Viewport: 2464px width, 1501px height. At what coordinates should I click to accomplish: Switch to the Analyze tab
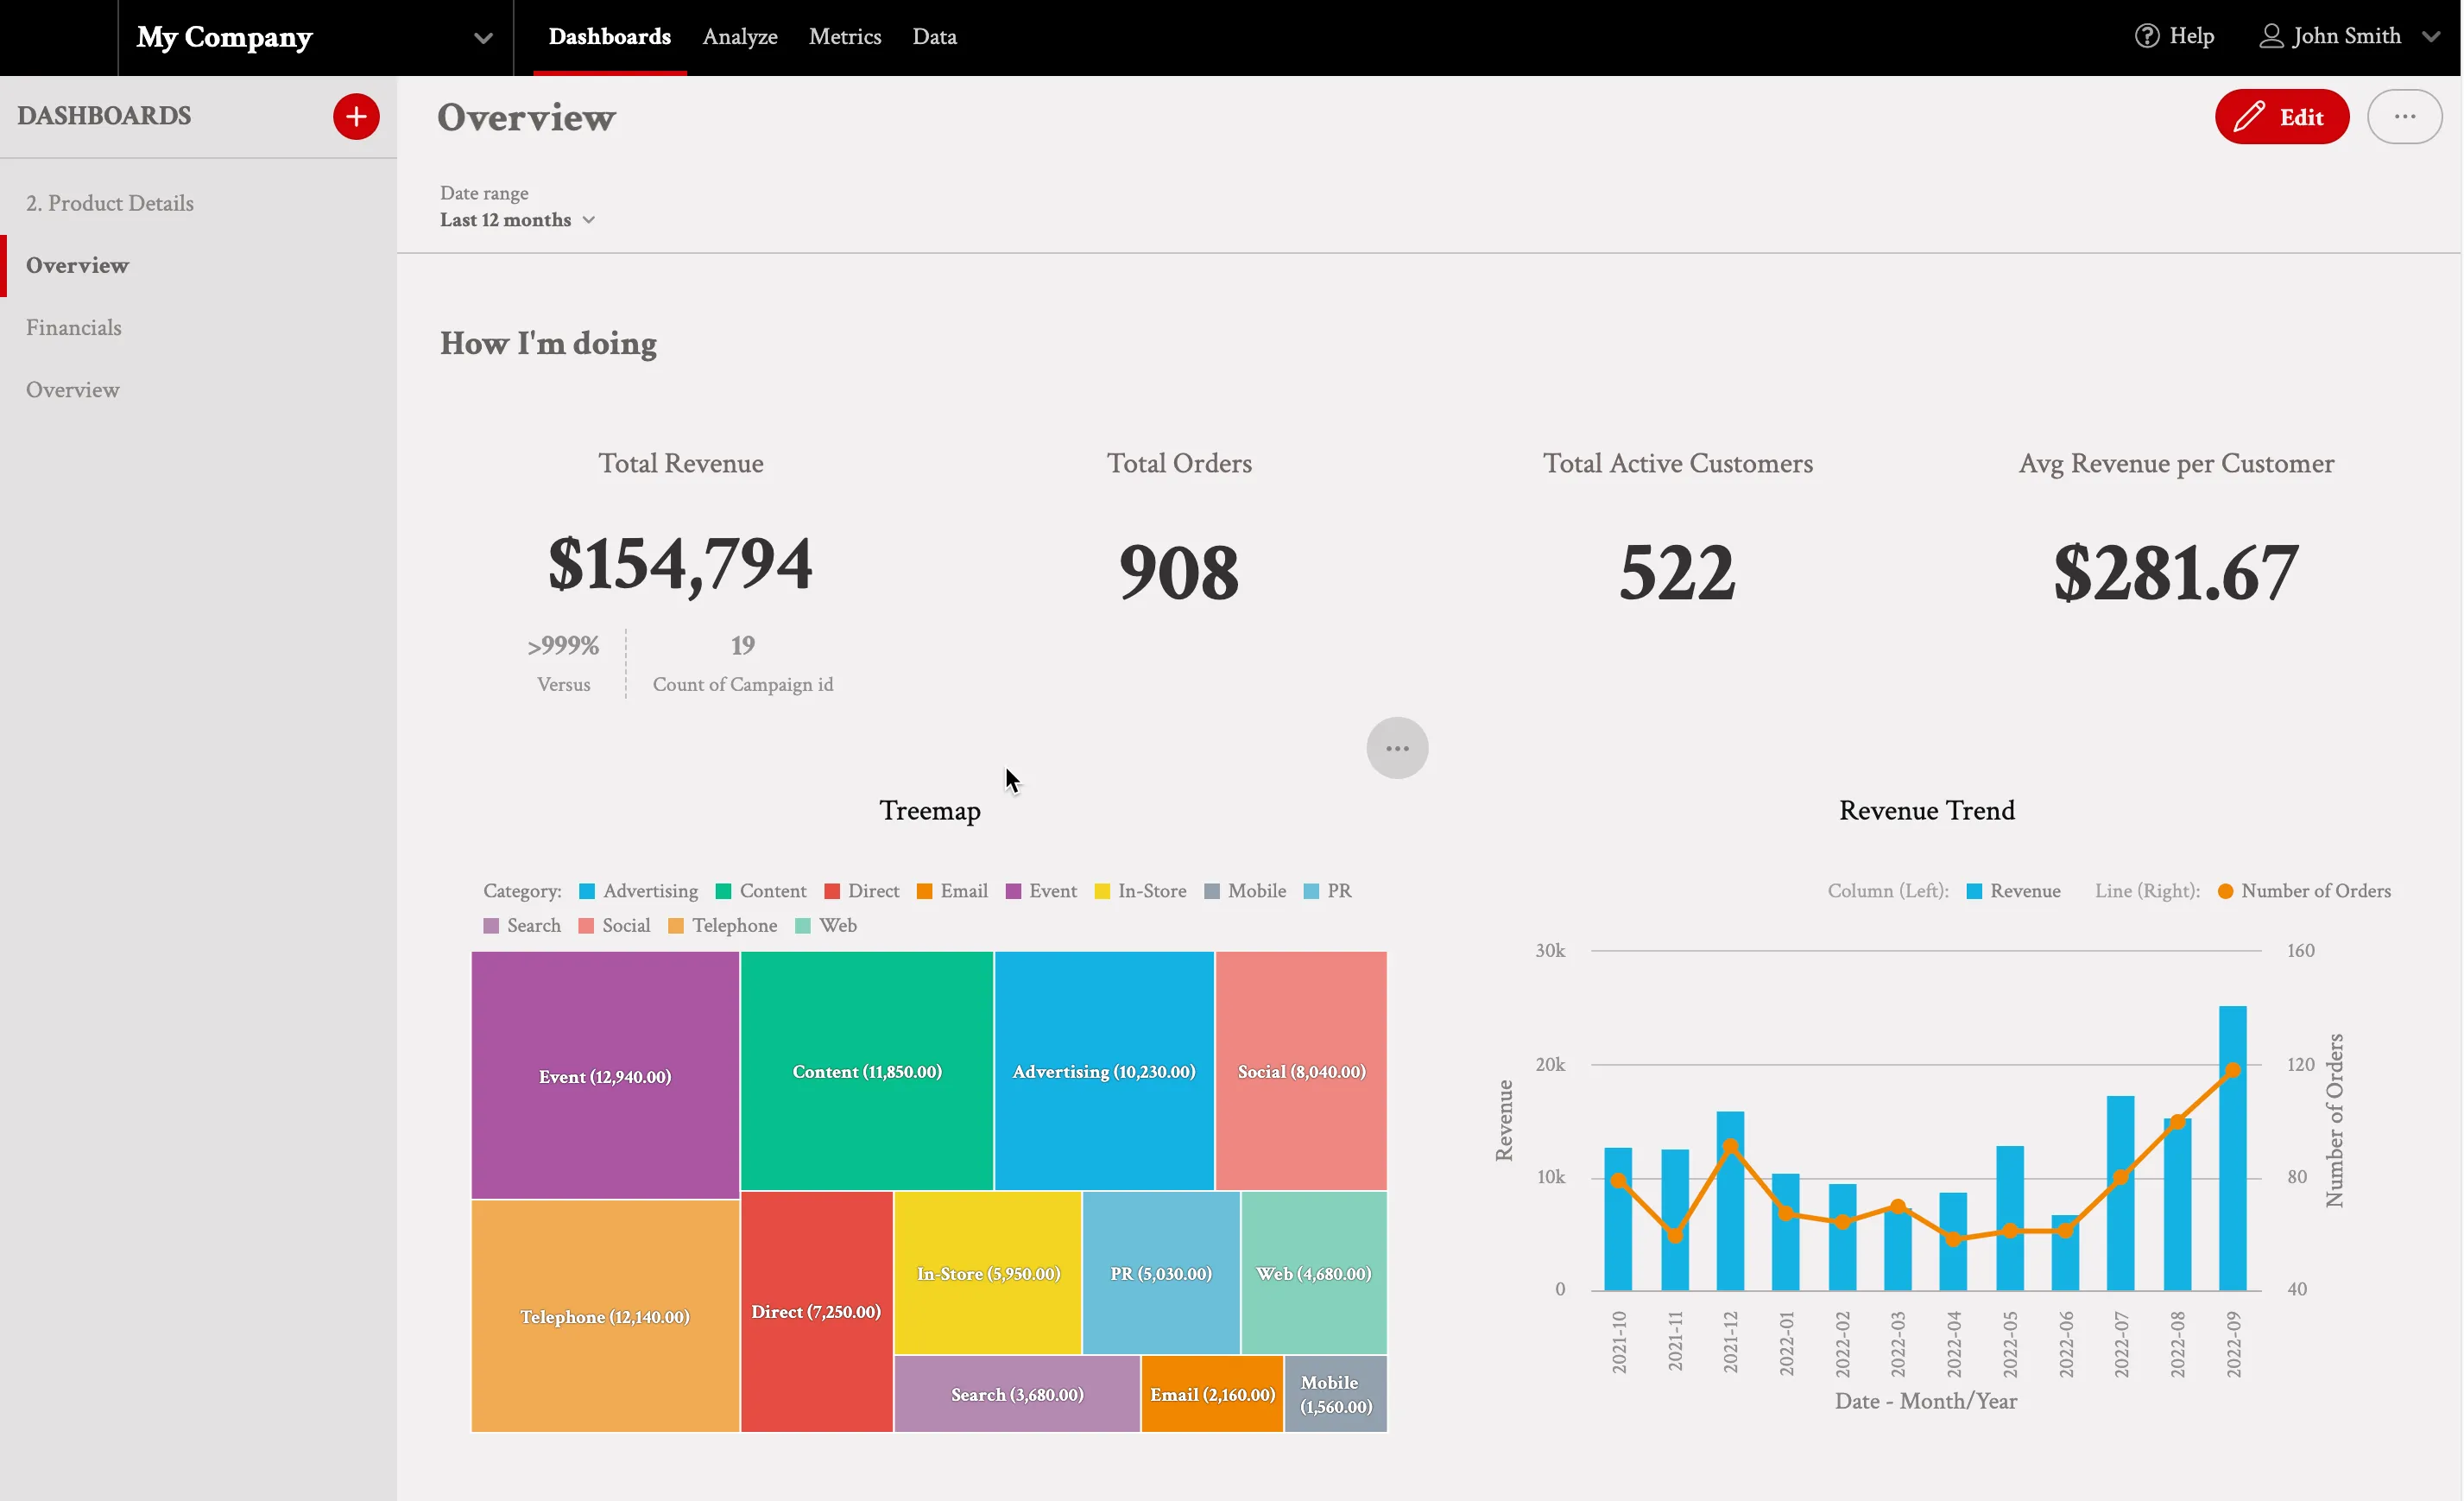click(740, 36)
